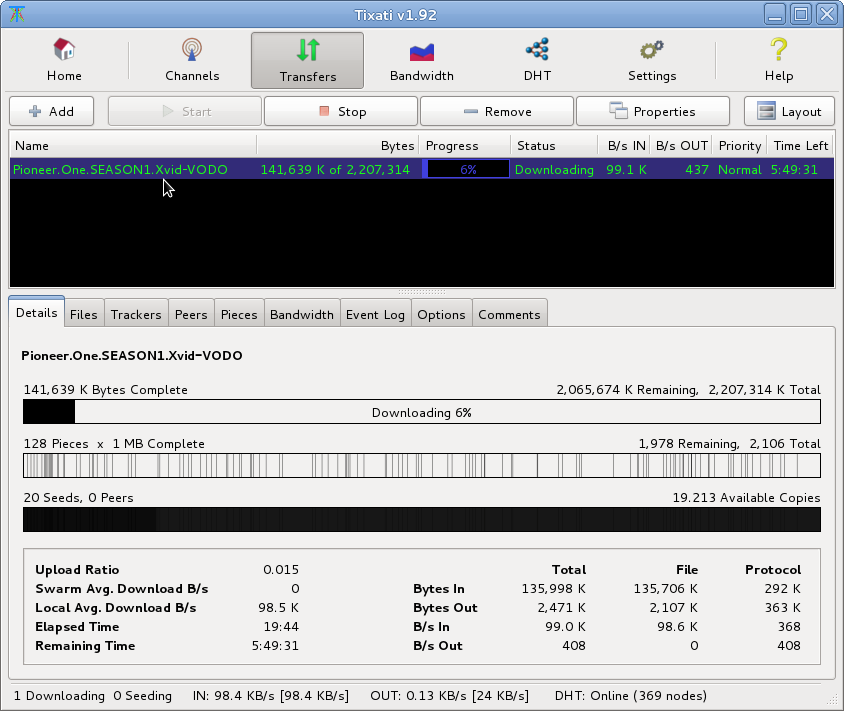Click the '0 Seeding' status bar entry
Viewport: 844px width, 711px height.
[143, 695]
